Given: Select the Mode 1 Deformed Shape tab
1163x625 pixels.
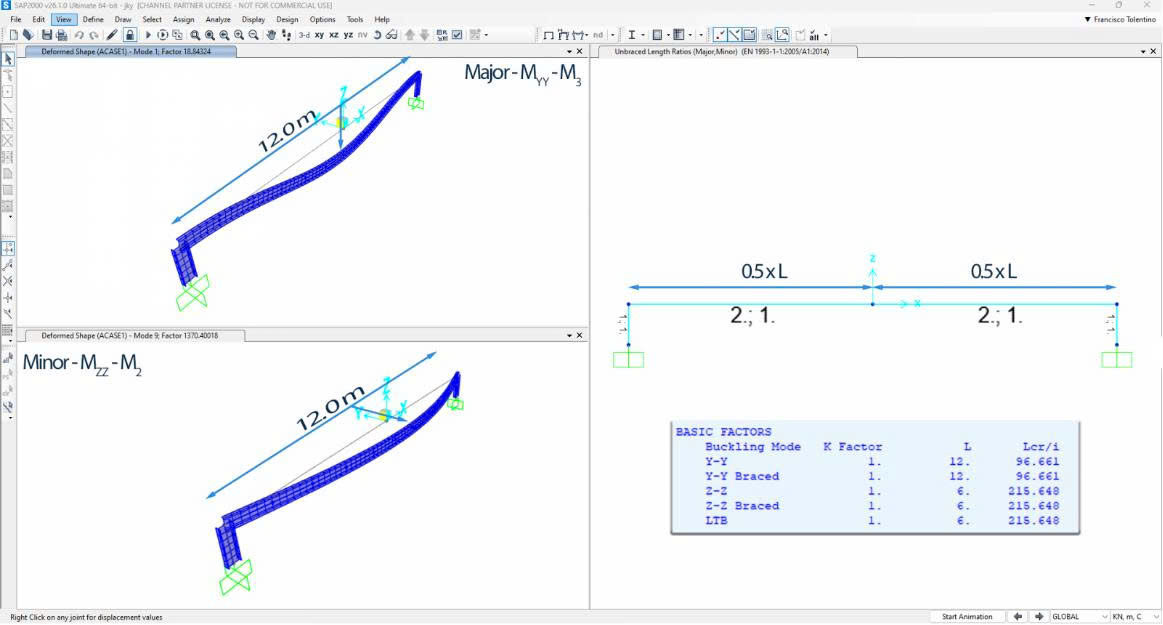Looking at the screenshot, I should point(131,51).
